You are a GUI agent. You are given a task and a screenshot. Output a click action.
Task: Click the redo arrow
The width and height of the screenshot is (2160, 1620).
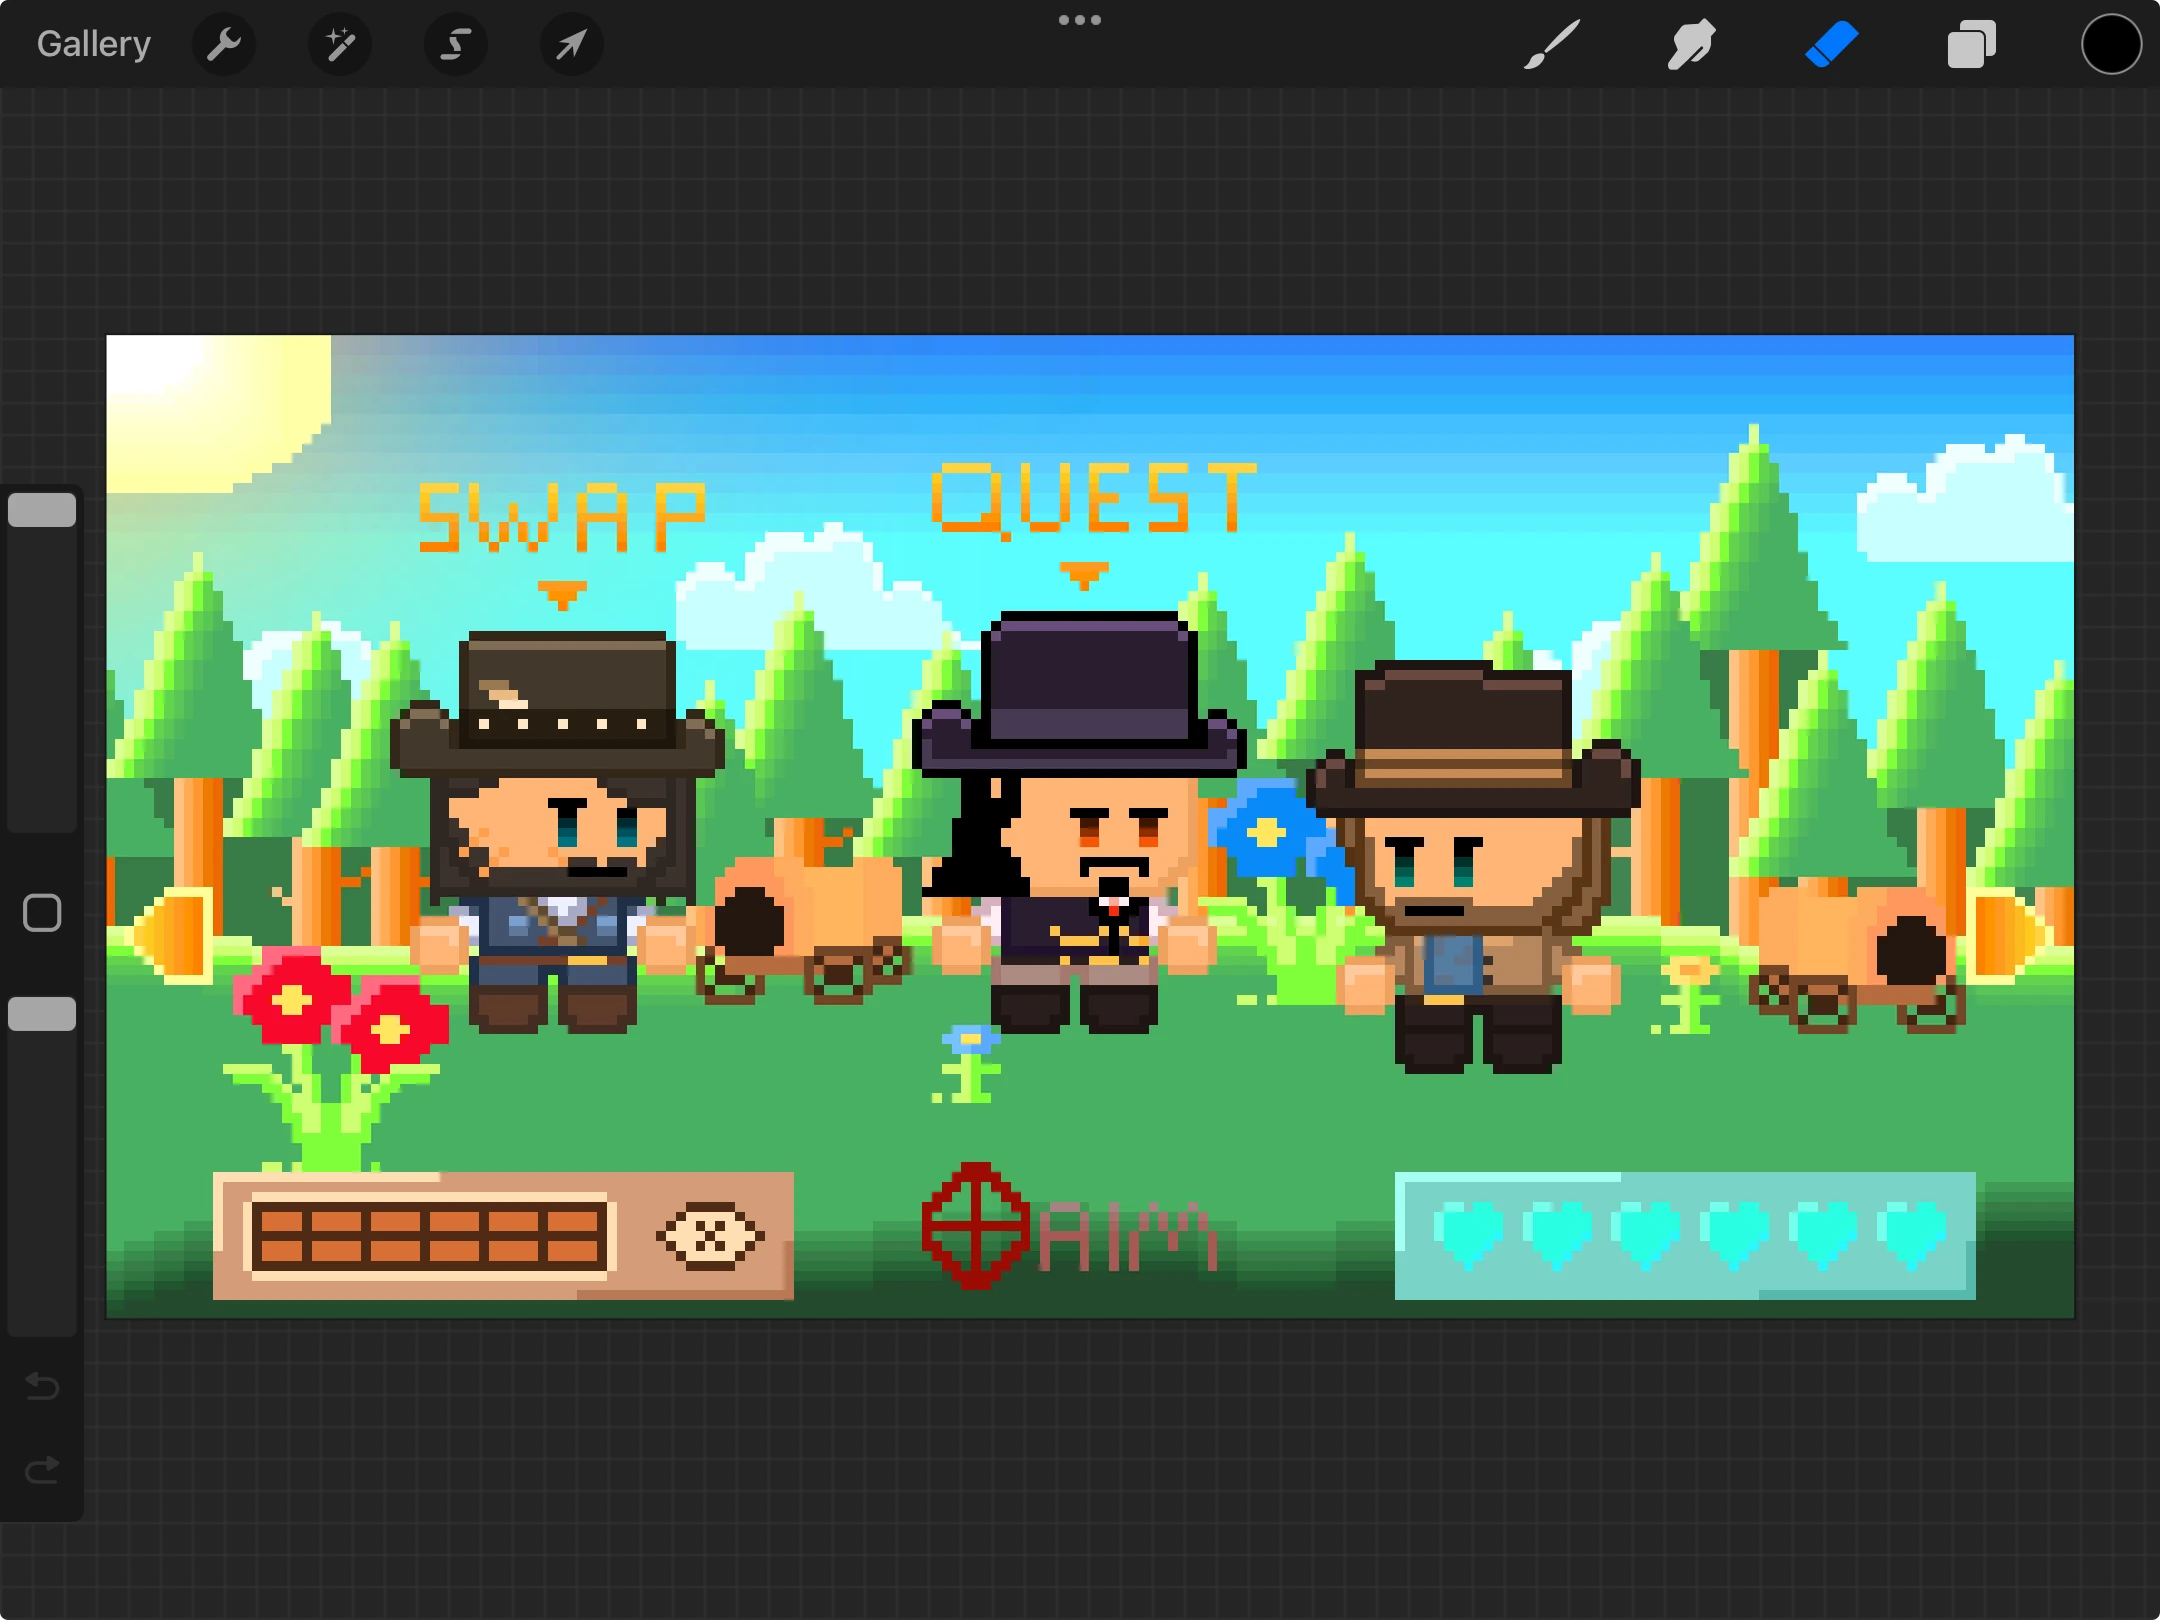point(42,1470)
